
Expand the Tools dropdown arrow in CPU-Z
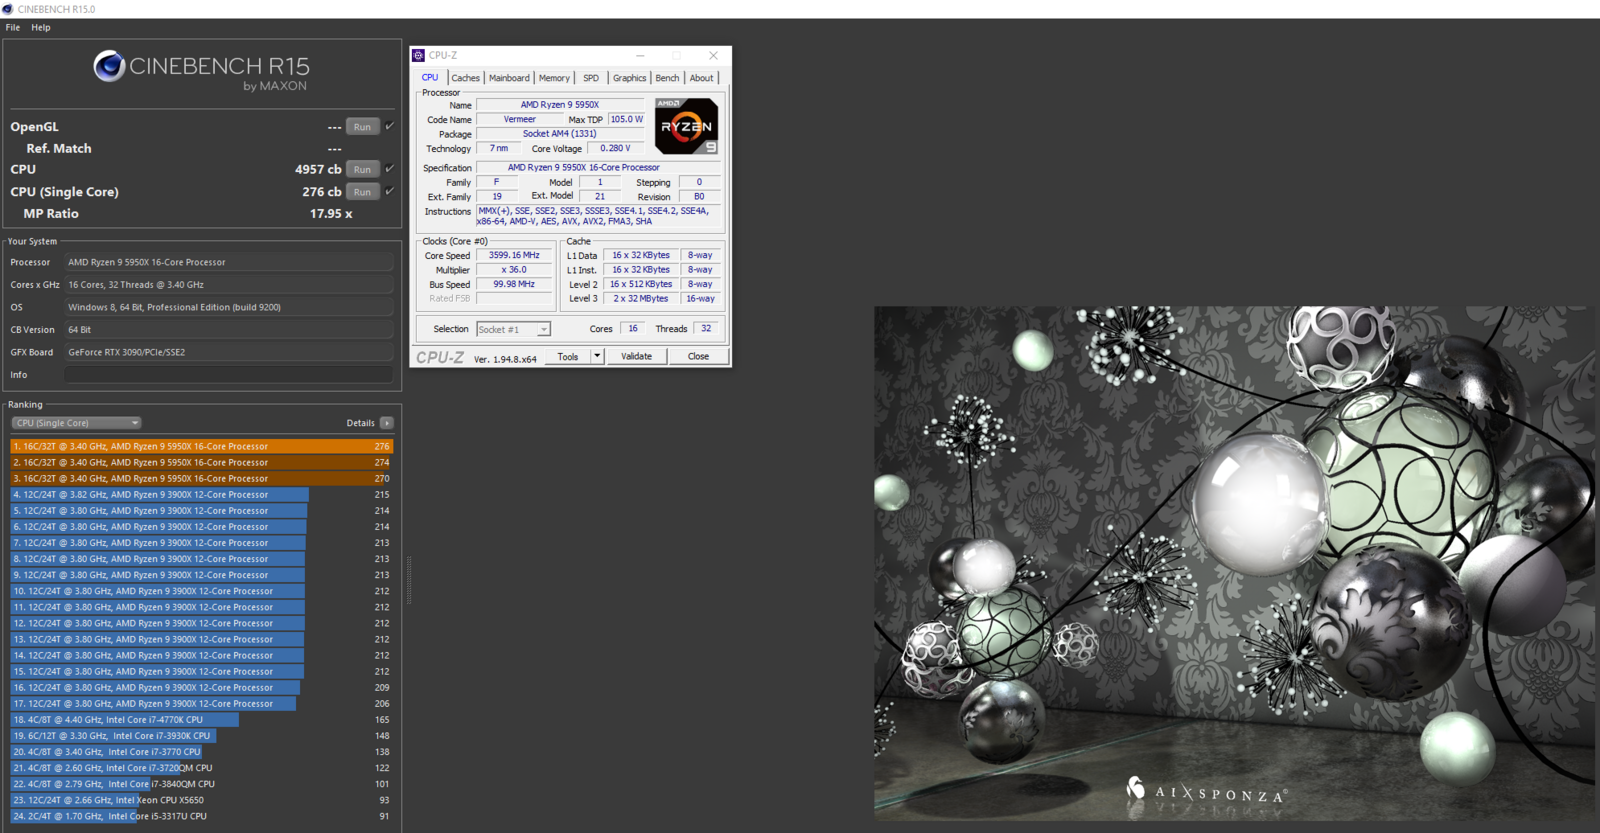(x=597, y=356)
